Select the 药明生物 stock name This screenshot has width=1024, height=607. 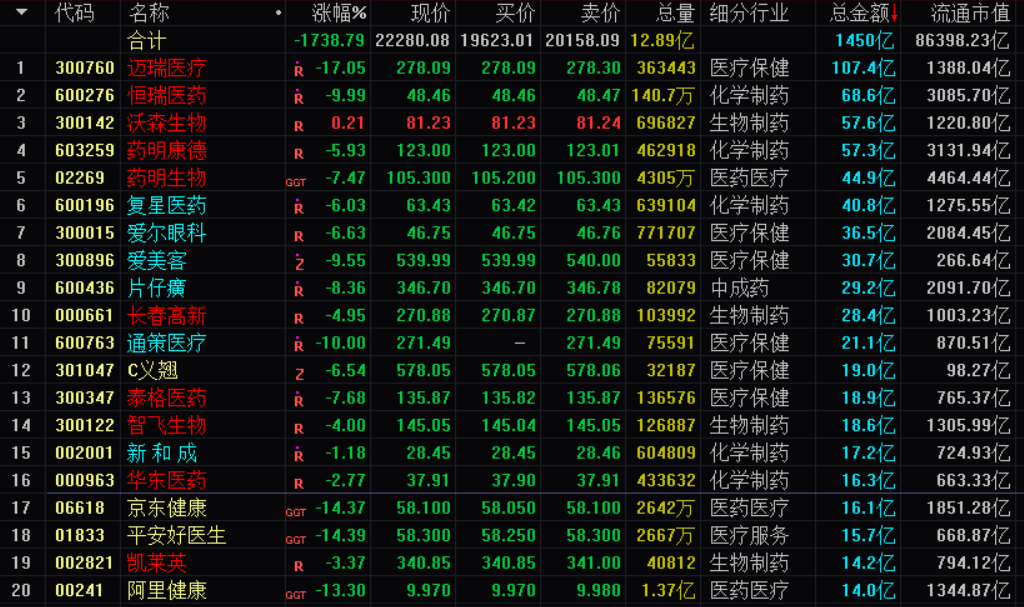167,178
